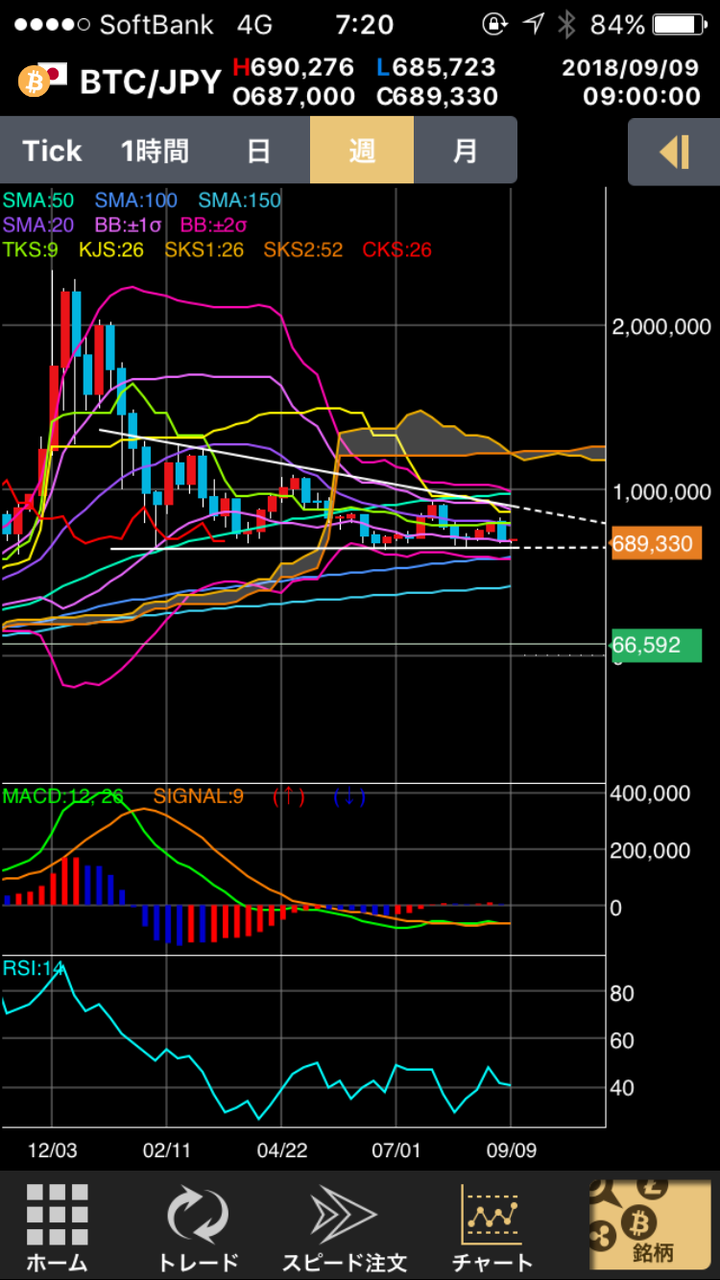Go to ホーム home screen
720x1280 pixels.
pyautogui.click(x=57, y=1228)
